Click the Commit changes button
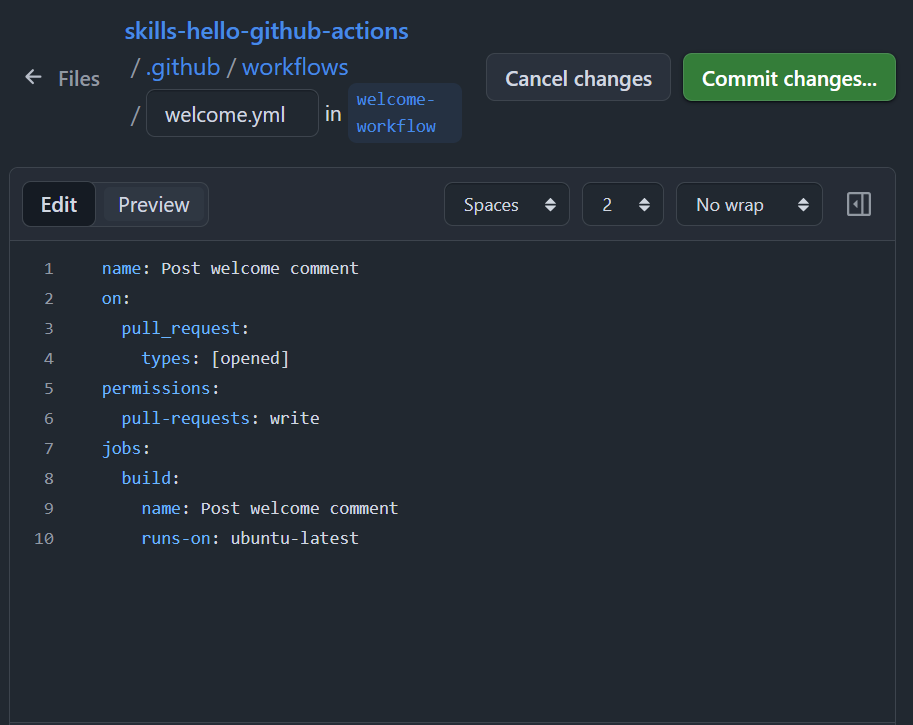 click(789, 78)
